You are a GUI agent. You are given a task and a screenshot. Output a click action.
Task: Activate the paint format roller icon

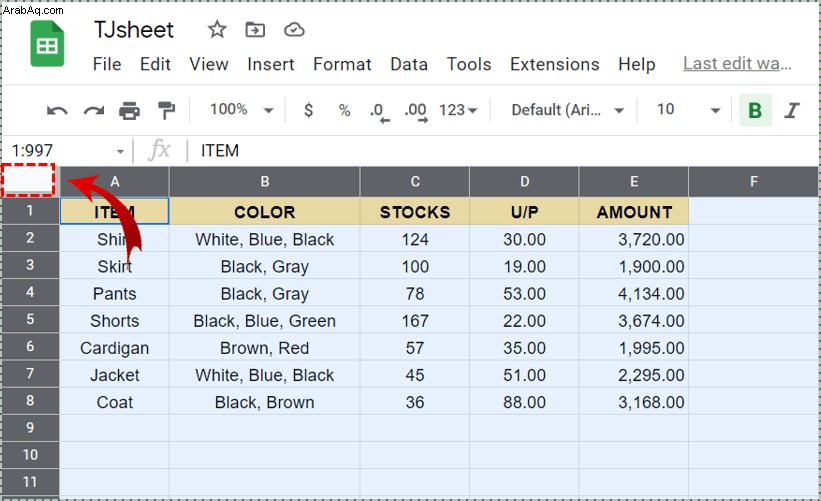point(166,110)
